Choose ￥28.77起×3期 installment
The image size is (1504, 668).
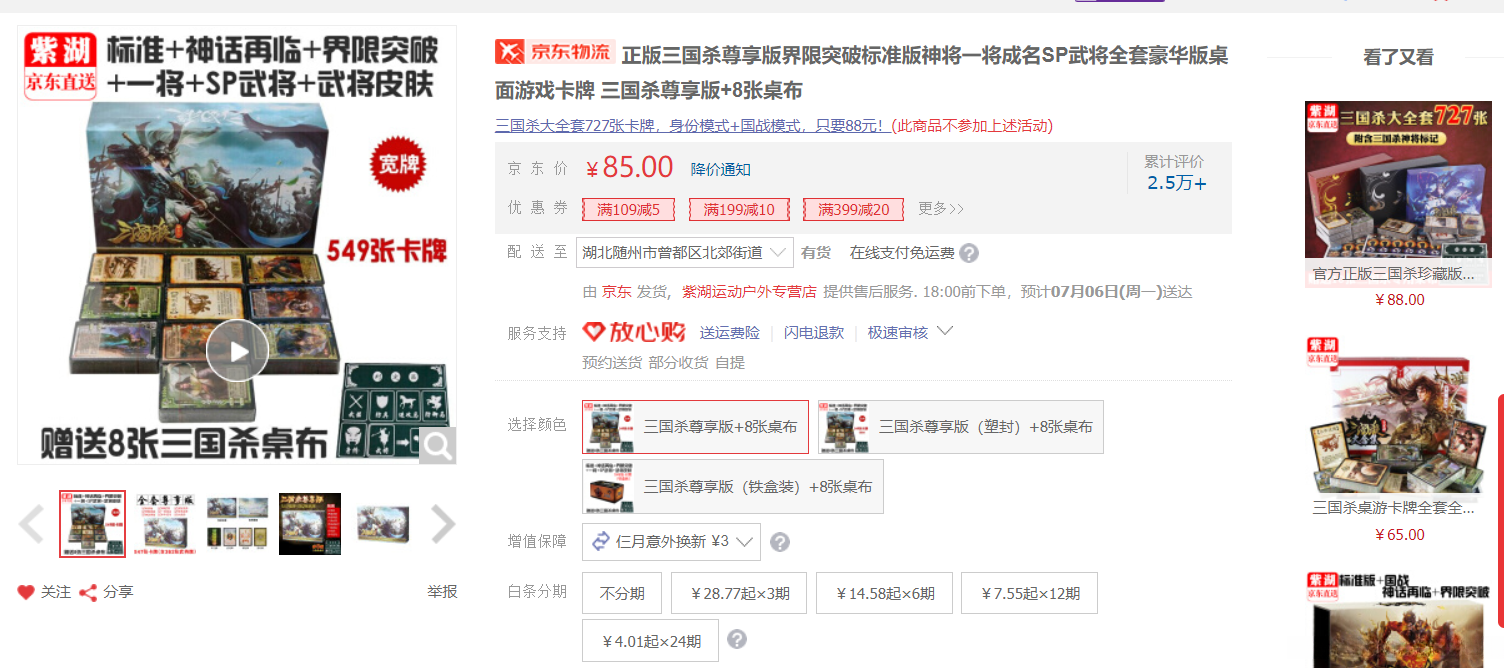click(x=739, y=593)
